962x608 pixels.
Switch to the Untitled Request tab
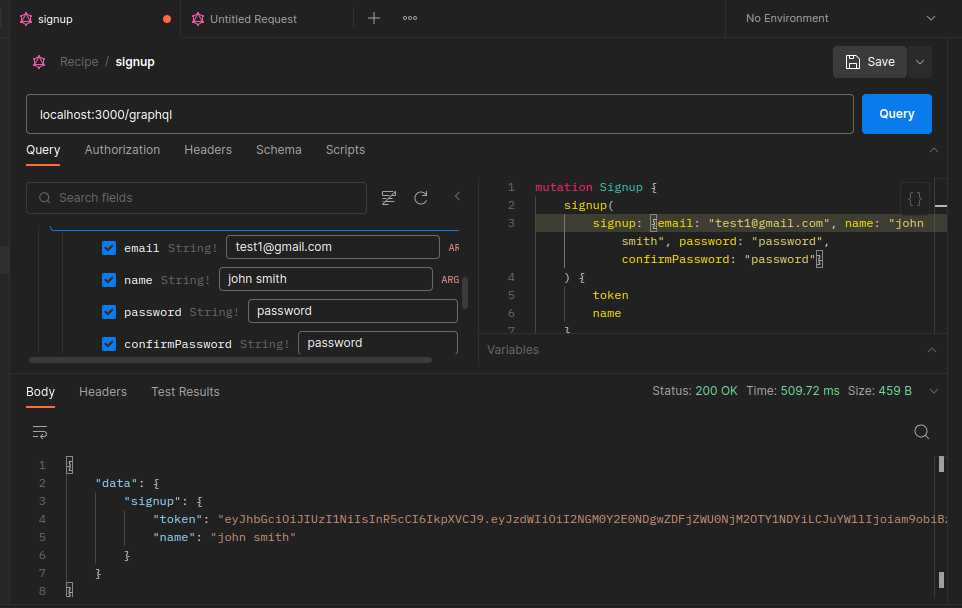[267, 19]
